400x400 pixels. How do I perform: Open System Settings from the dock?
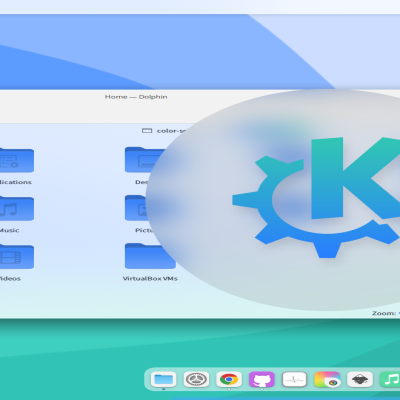[196, 379]
